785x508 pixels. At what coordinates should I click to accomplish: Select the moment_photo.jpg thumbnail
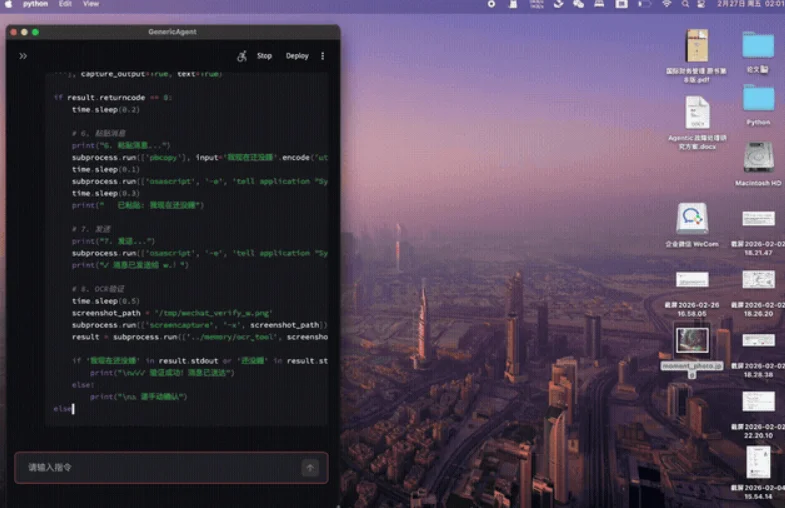[692, 342]
